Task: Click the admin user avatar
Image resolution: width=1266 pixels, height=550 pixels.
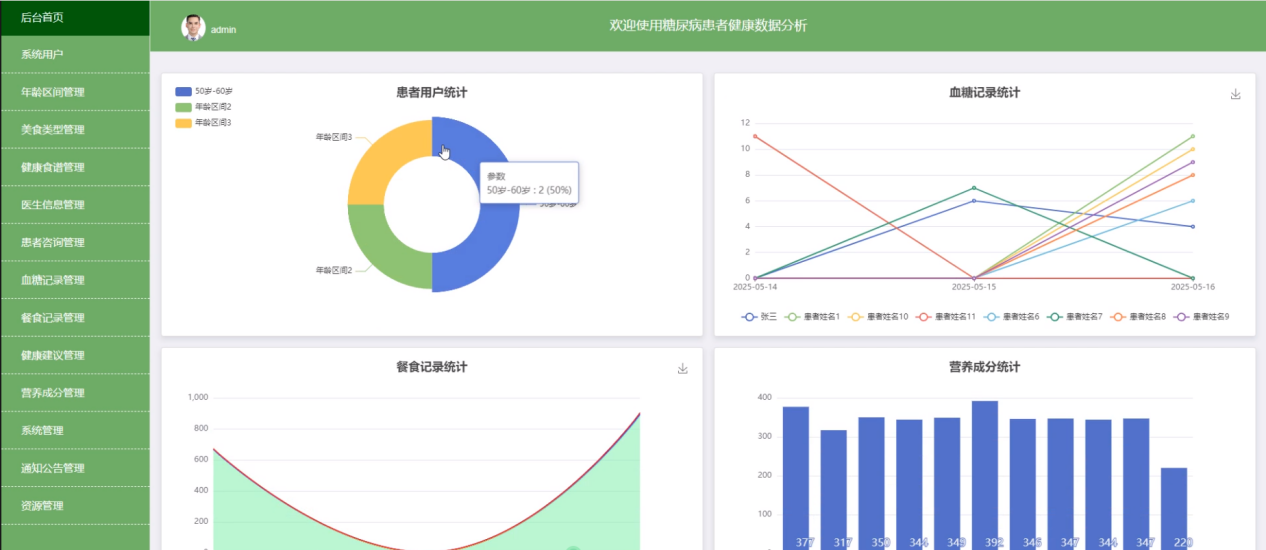Action: (193, 28)
